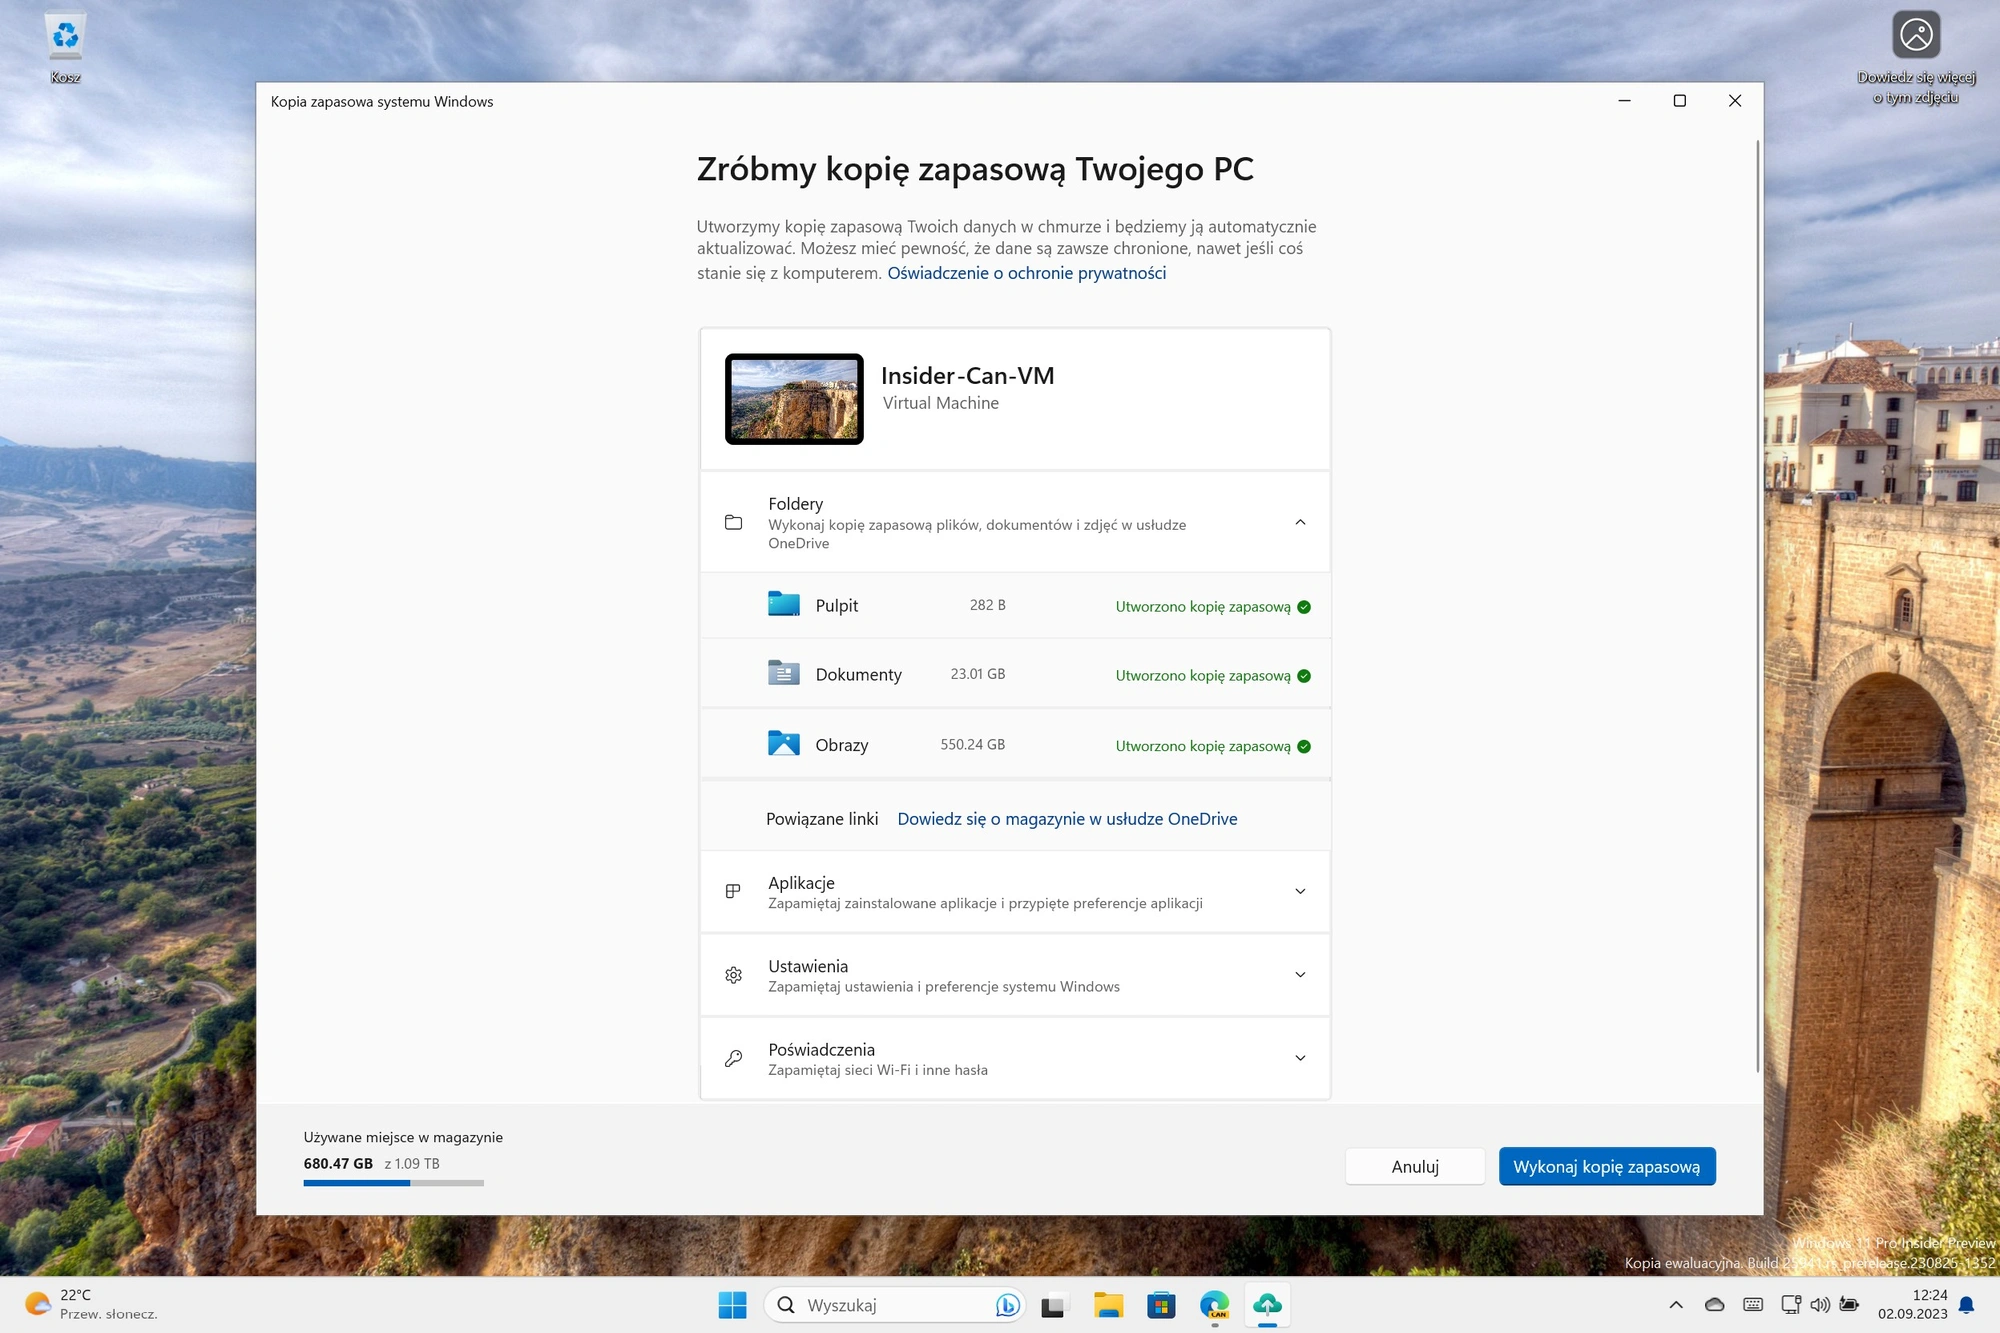Open the Kosz recycle bin icon
The width and height of the screenshot is (2000, 1333).
(x=65, y=47)
